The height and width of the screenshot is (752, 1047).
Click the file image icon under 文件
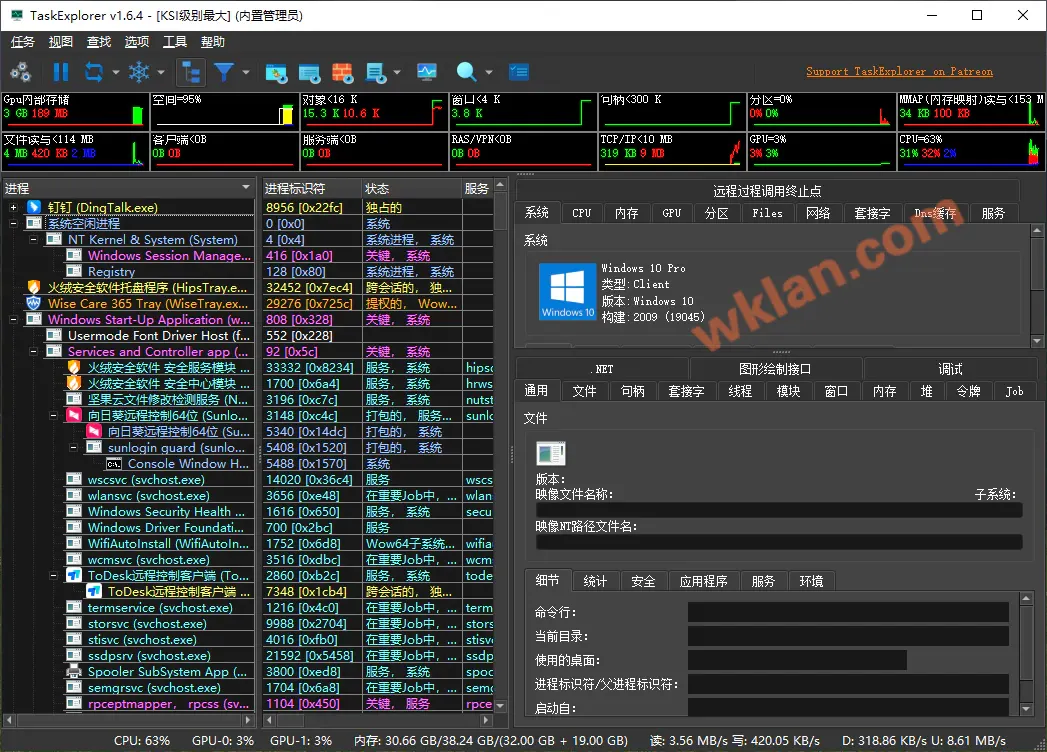click(x=551, y=453)
